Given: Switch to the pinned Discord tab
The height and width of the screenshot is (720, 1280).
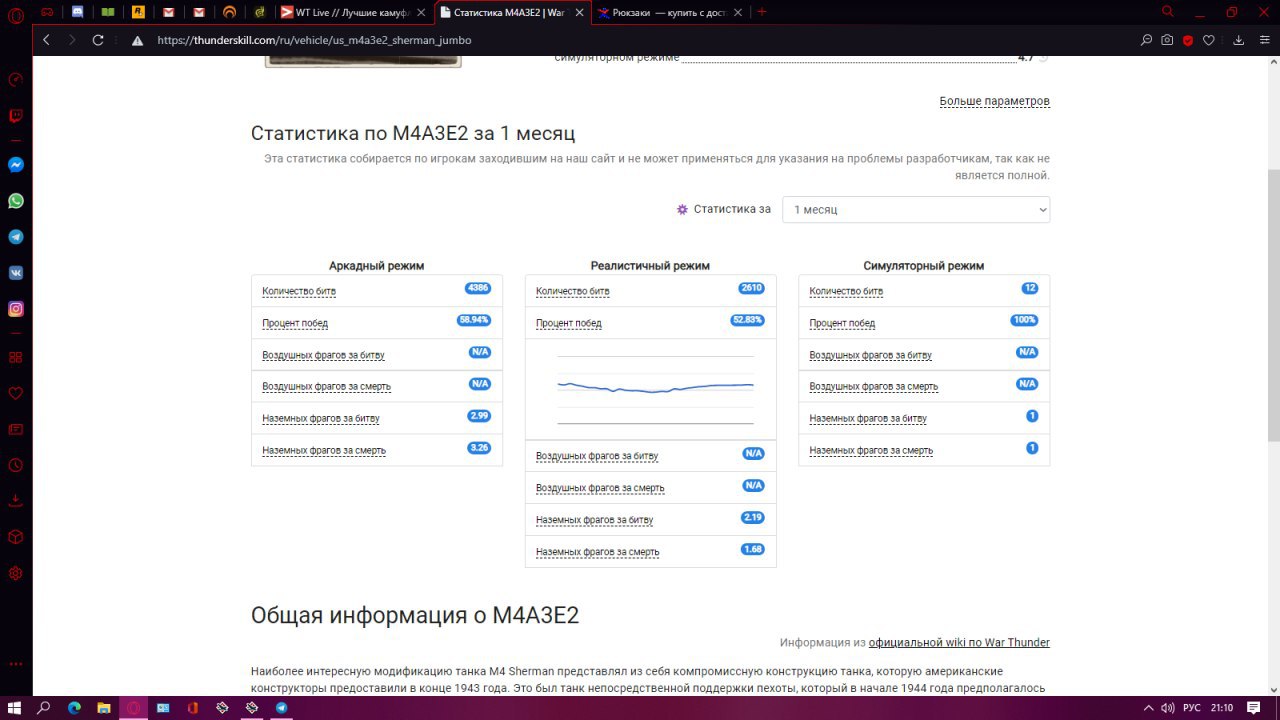Looking at the screenshot, I should click(x=78, y=12).
